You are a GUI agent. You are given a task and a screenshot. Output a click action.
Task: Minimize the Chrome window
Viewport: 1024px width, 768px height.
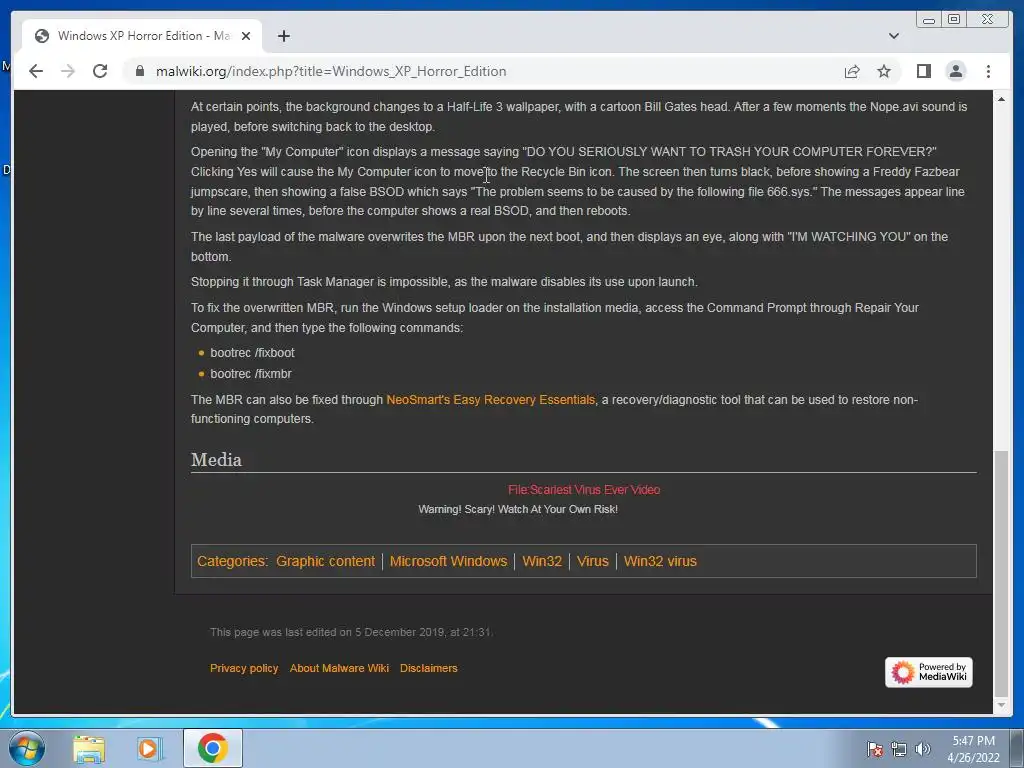tap(928, 20)
